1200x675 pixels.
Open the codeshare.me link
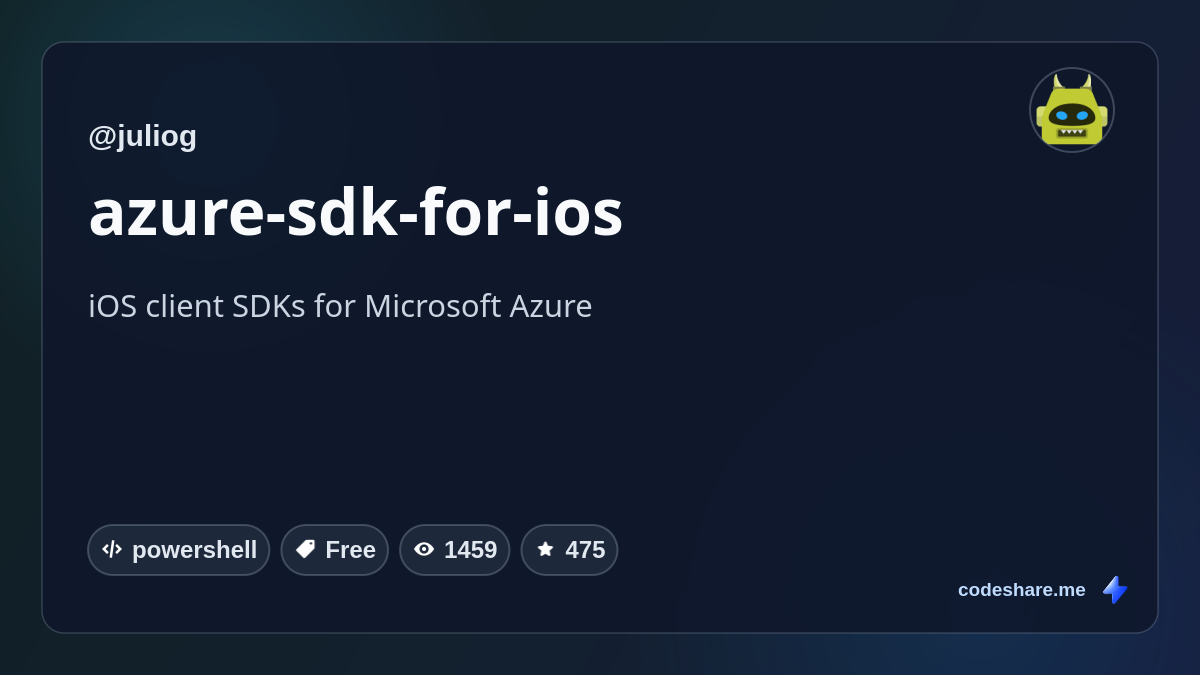pos(1021,590)
